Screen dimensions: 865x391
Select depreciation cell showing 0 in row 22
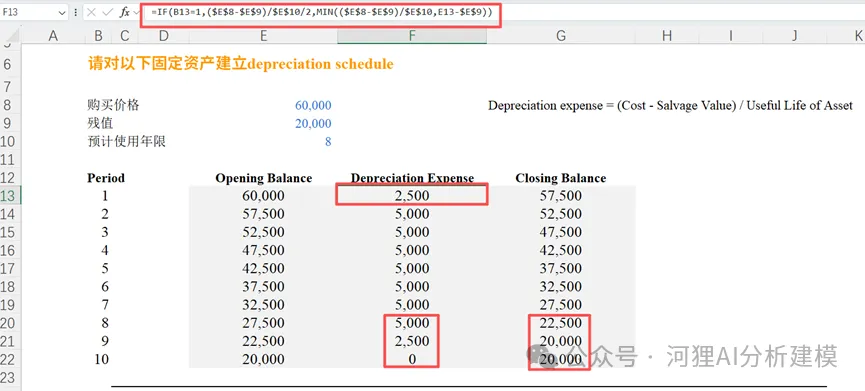pos(412,359)
